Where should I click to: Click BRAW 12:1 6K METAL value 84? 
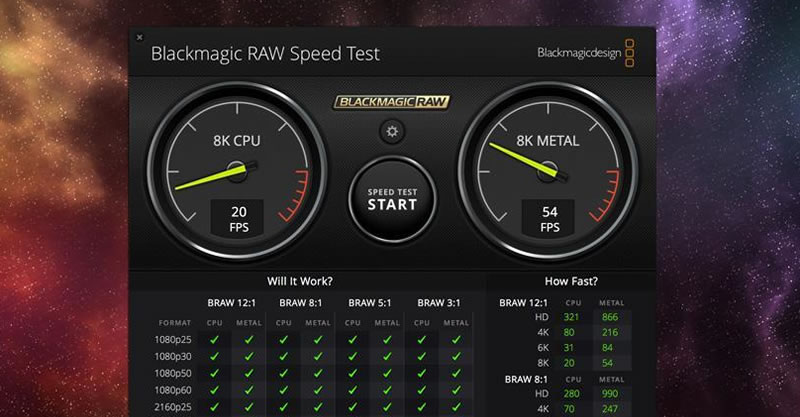point(607,348)
